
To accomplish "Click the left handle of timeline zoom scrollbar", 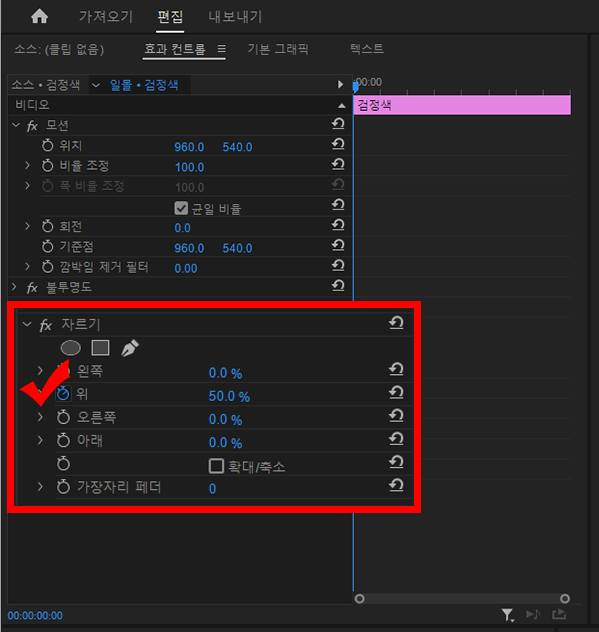I will [360, 599].
